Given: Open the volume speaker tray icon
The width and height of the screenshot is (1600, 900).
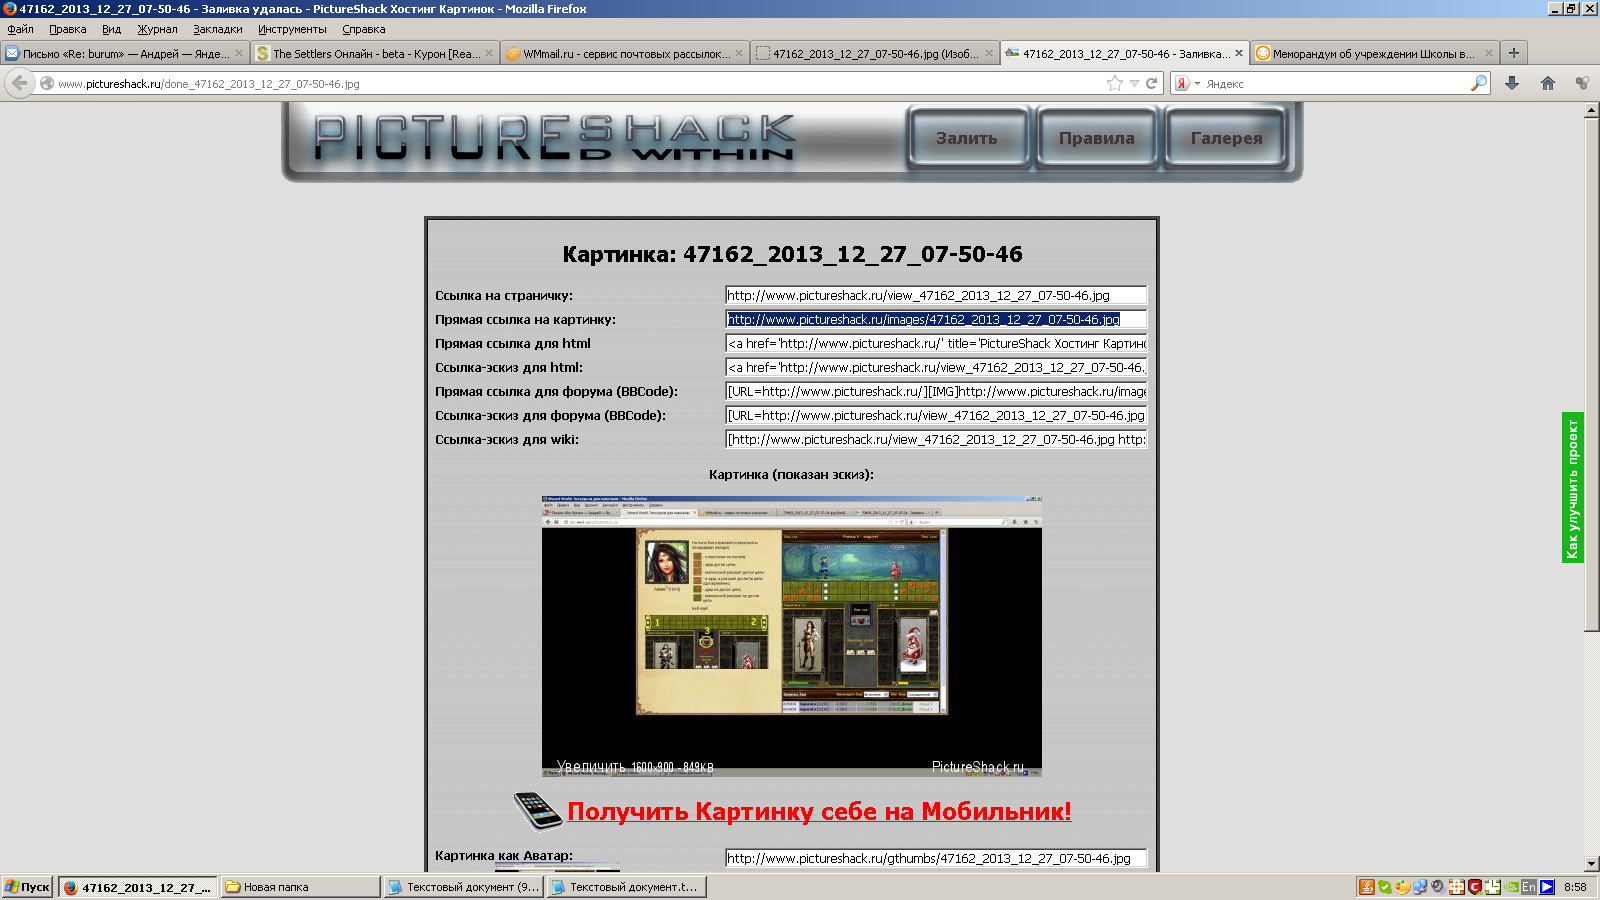Looking at the screenshot, I should [x=1438, y=887].
